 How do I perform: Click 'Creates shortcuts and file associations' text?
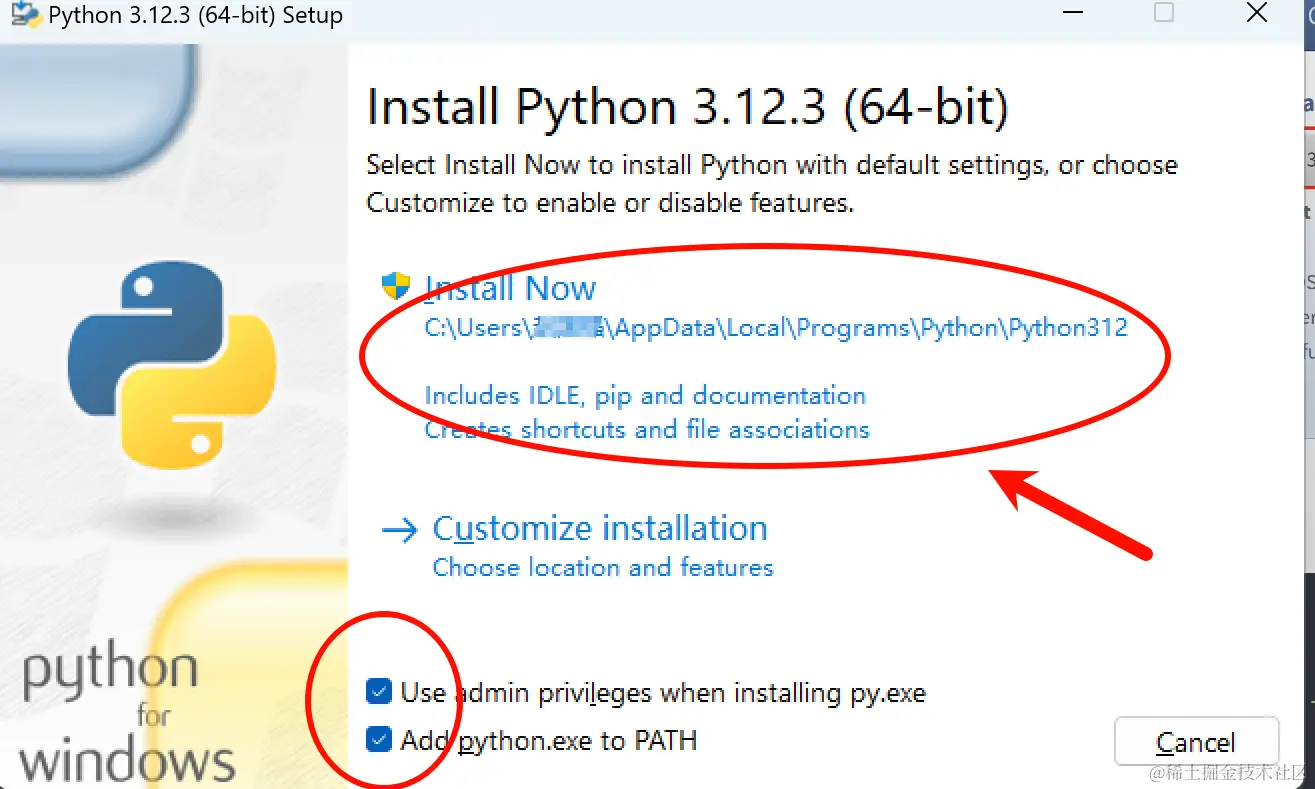click(647, 430)
